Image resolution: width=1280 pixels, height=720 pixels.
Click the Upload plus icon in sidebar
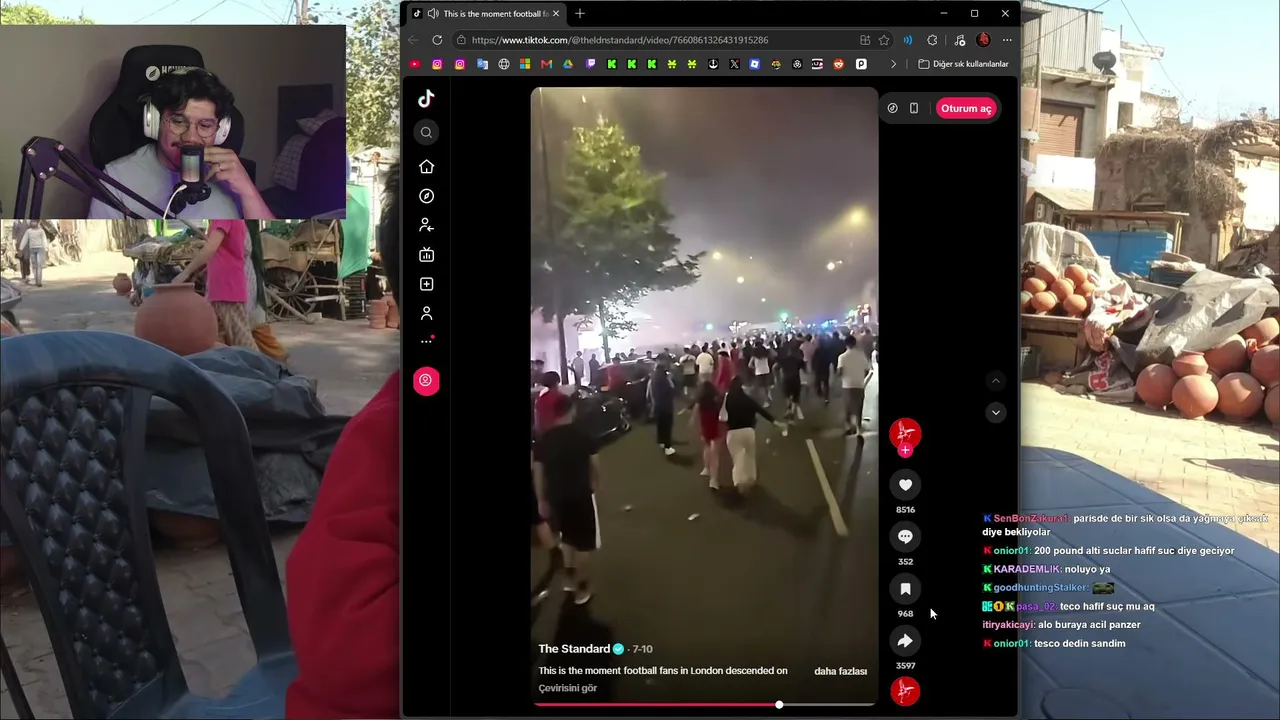click(x=426, y=284)
